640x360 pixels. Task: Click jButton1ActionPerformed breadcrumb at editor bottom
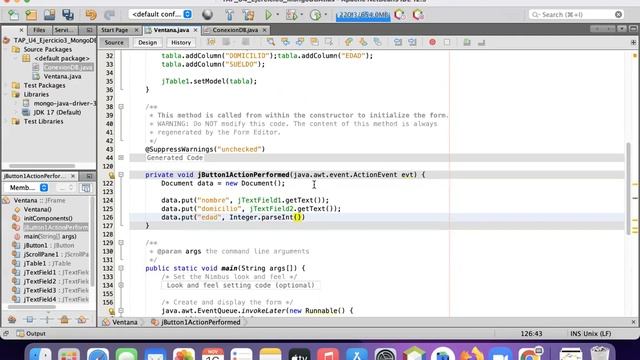pos(196,322)
